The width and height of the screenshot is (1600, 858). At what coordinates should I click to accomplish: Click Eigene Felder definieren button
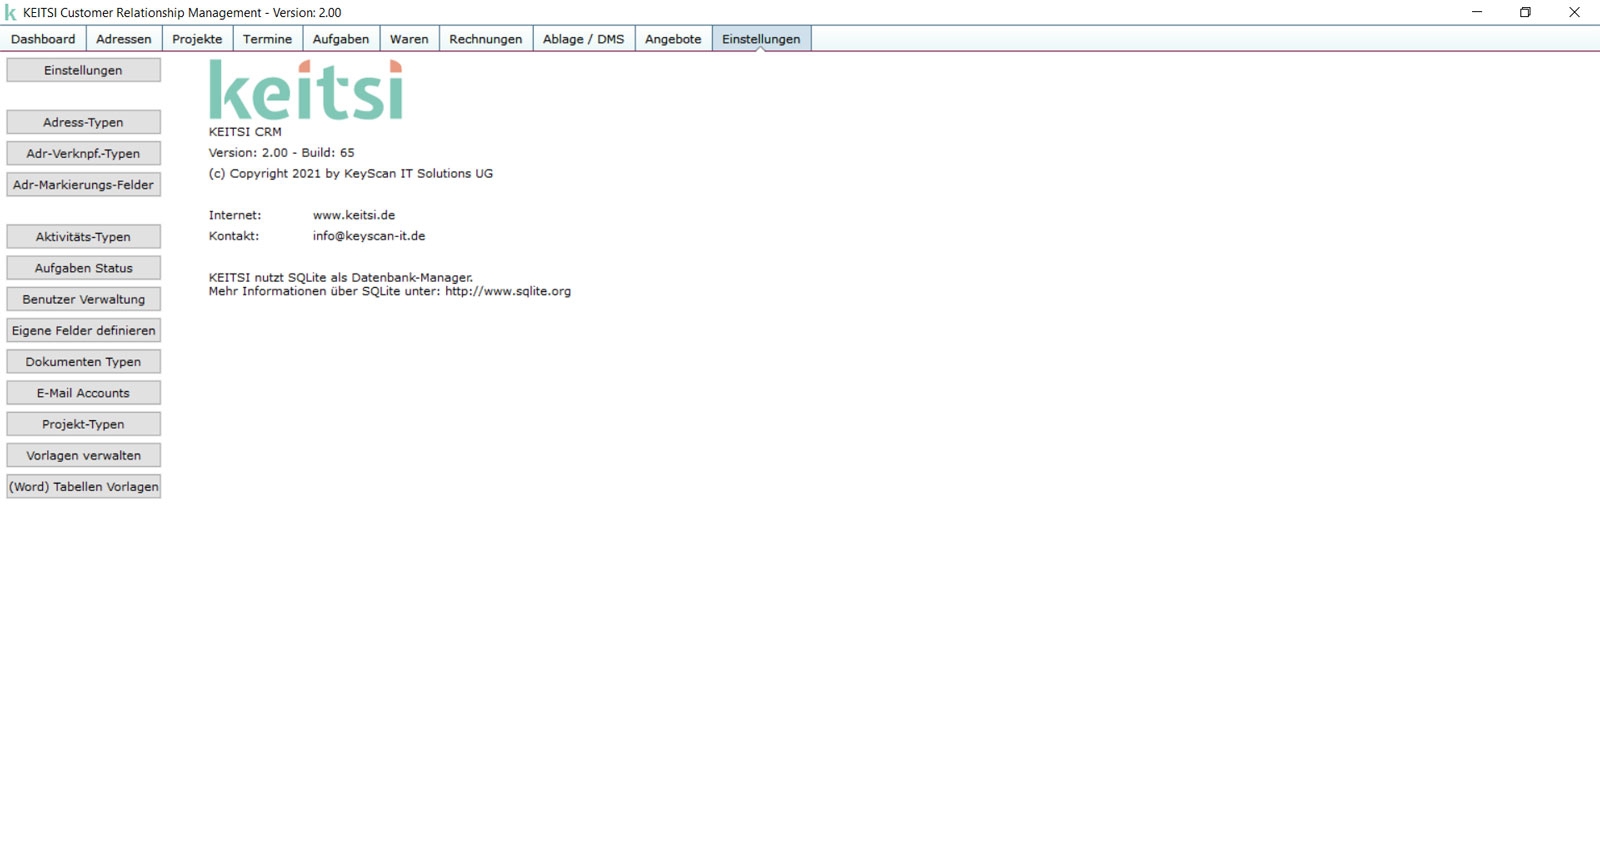(x=83, y=330)
